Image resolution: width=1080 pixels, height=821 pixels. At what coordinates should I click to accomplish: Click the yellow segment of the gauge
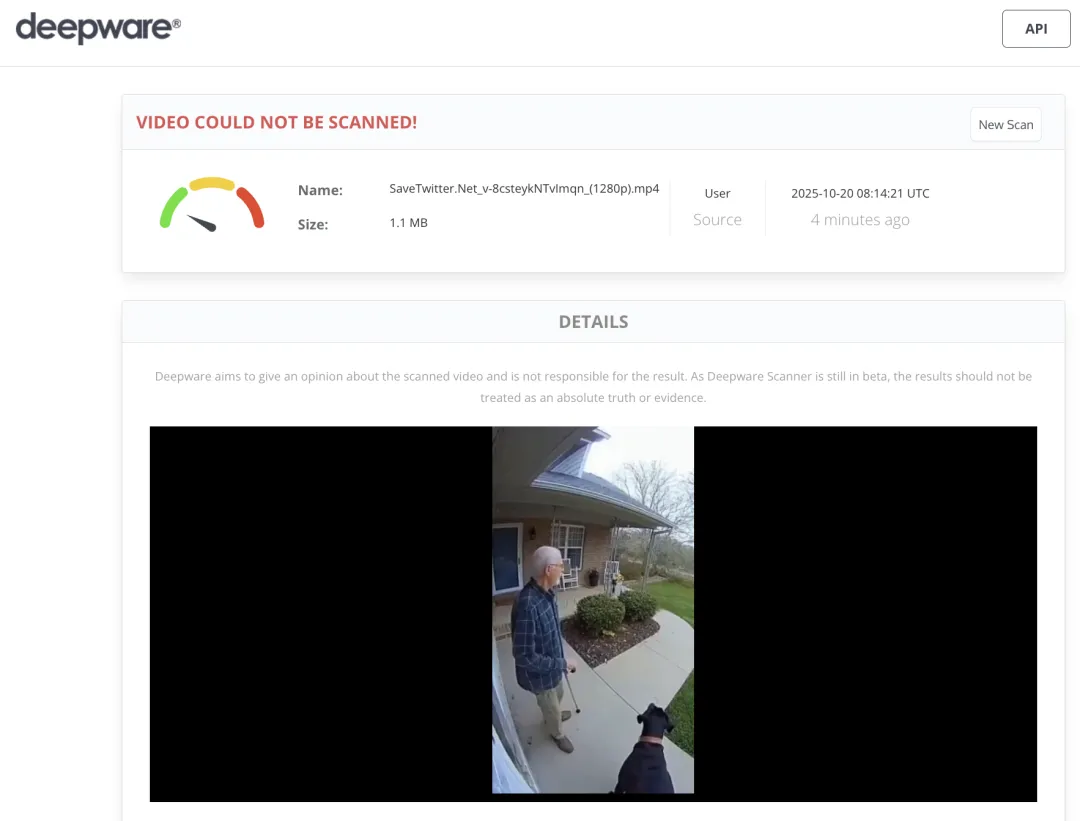point(212,184)
